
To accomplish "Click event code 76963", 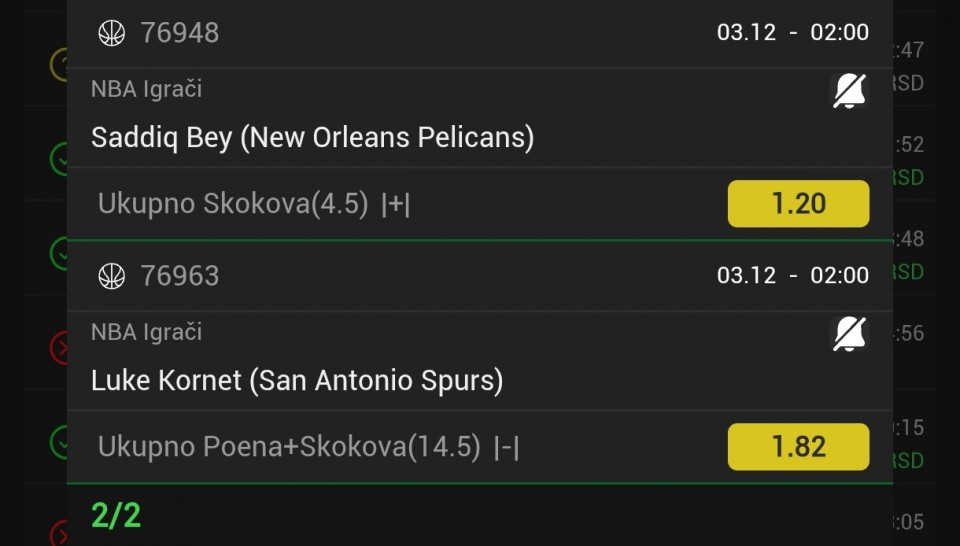I will [180, 276].
